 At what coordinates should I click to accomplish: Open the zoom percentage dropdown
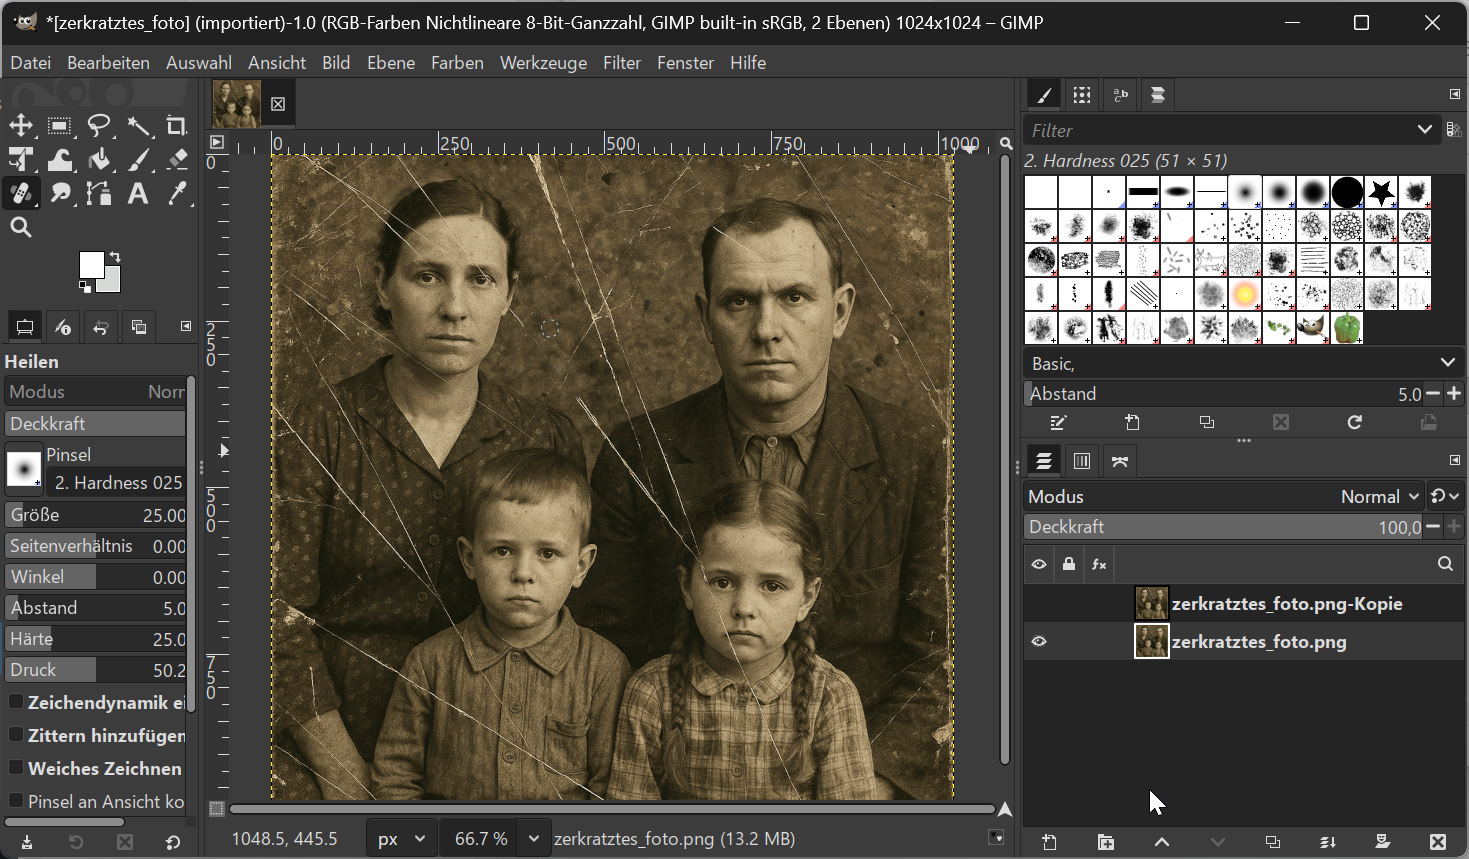(534, 839)
